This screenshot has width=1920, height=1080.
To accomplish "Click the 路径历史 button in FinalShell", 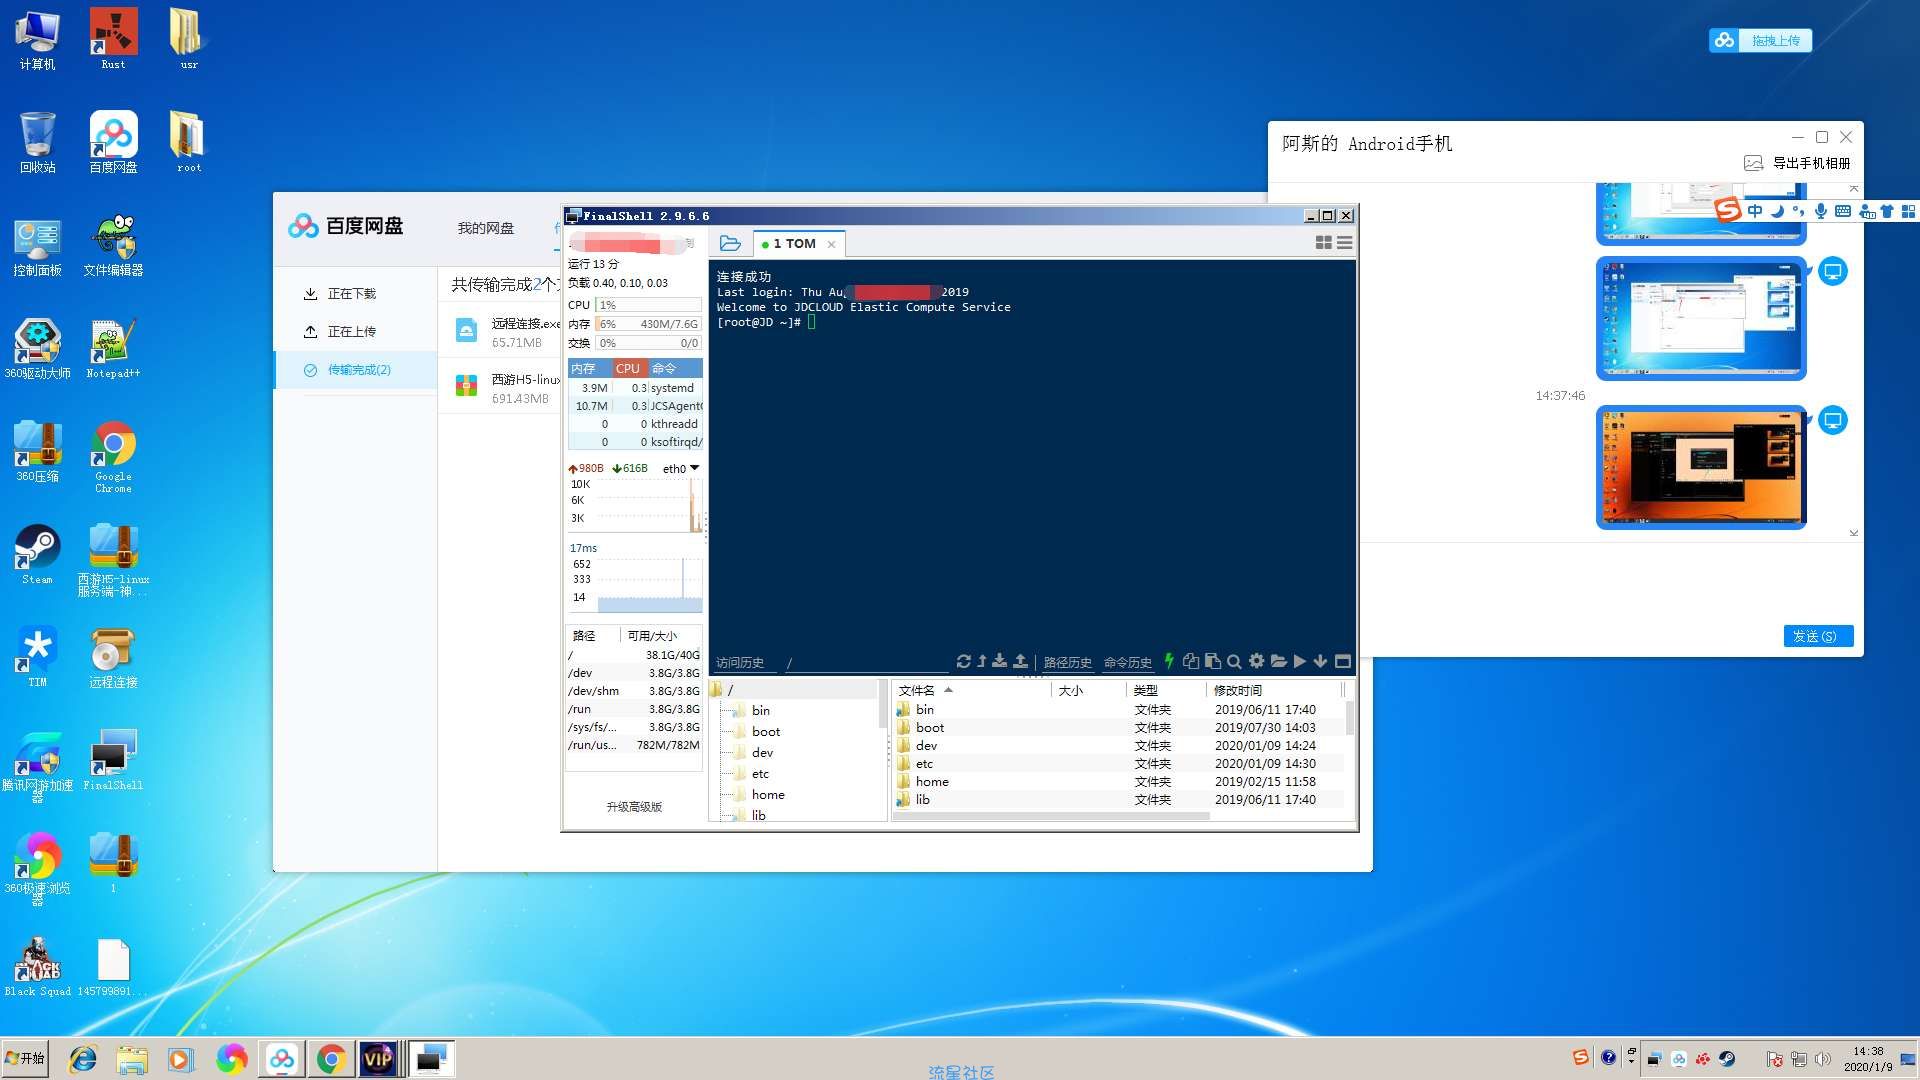I will [x=1068, y=662].
